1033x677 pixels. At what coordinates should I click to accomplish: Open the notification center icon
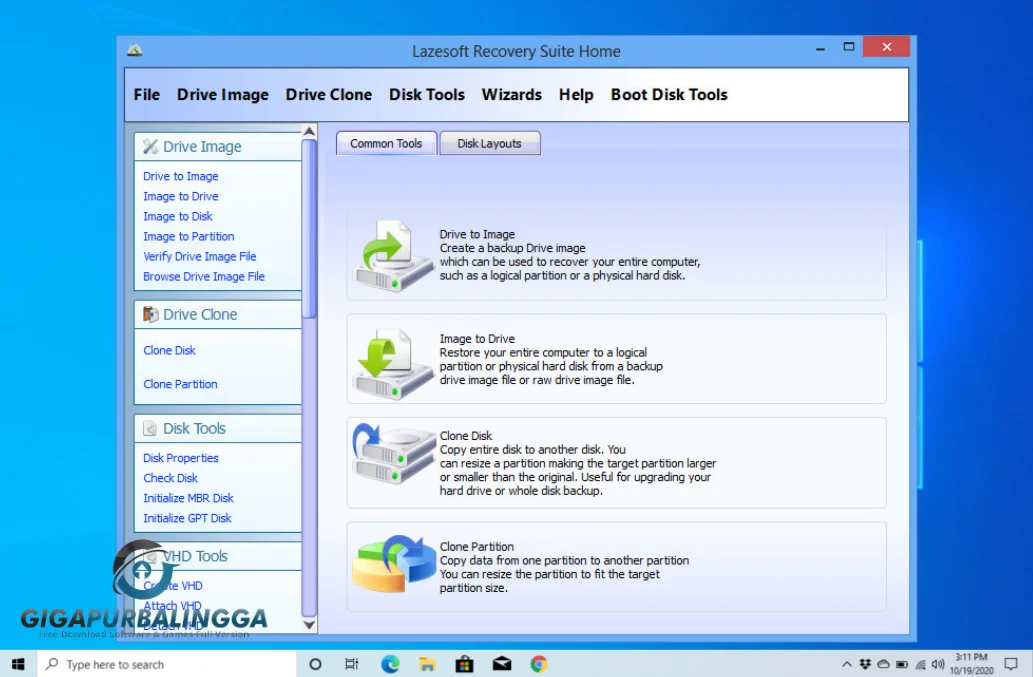[x=1011, y=664]
